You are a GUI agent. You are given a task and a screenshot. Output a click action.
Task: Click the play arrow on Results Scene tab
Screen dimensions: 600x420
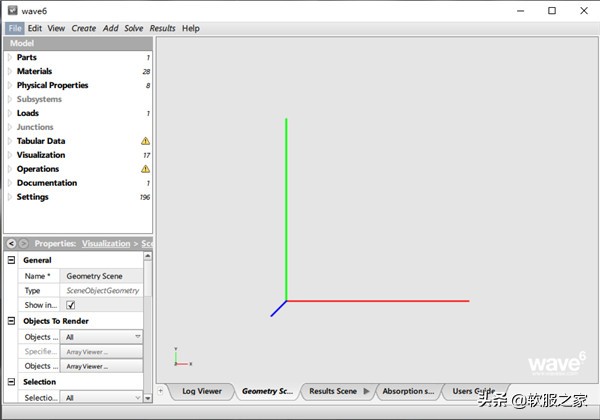pos(367,391)
